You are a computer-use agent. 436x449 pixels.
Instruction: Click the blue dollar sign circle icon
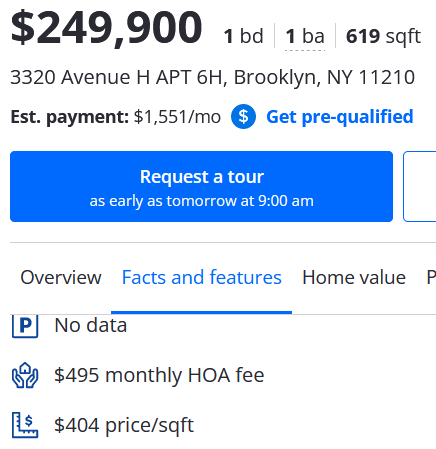coord(243,116)
